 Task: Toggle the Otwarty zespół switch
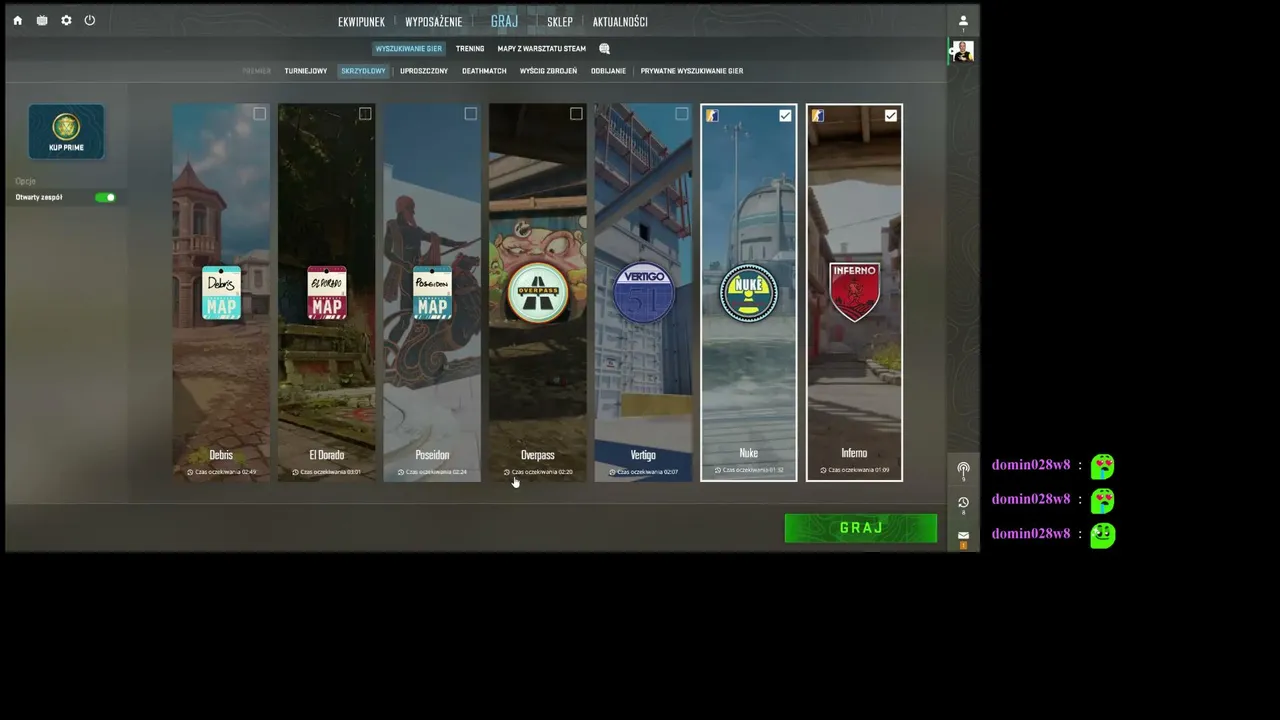[x=105, y=198]
